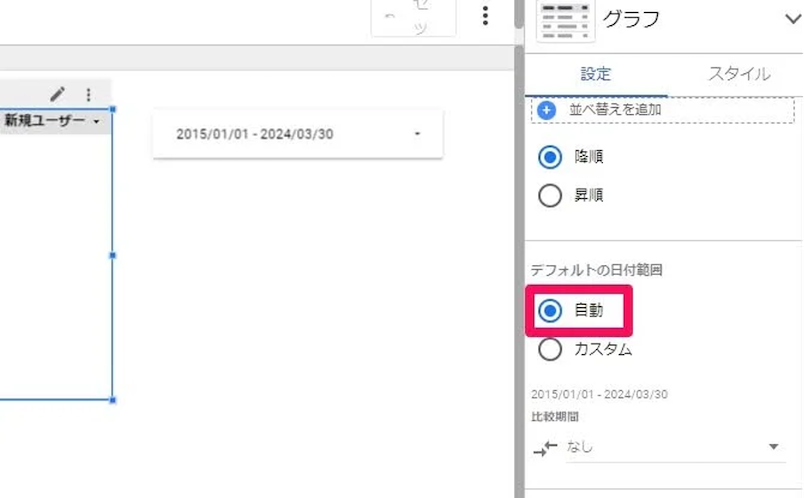Switch to the スタイル tab
The image size is (804, 498).
click(x=739, y=74)
